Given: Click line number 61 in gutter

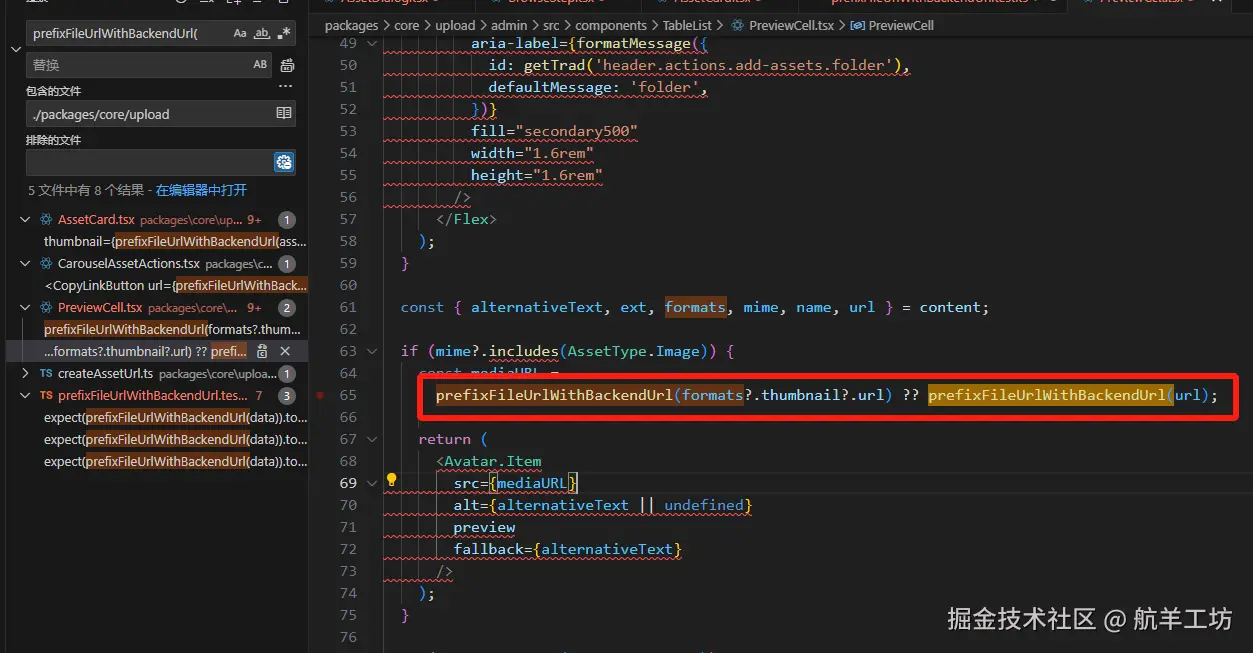Looking at the screenshot, I should click(348, 307).
